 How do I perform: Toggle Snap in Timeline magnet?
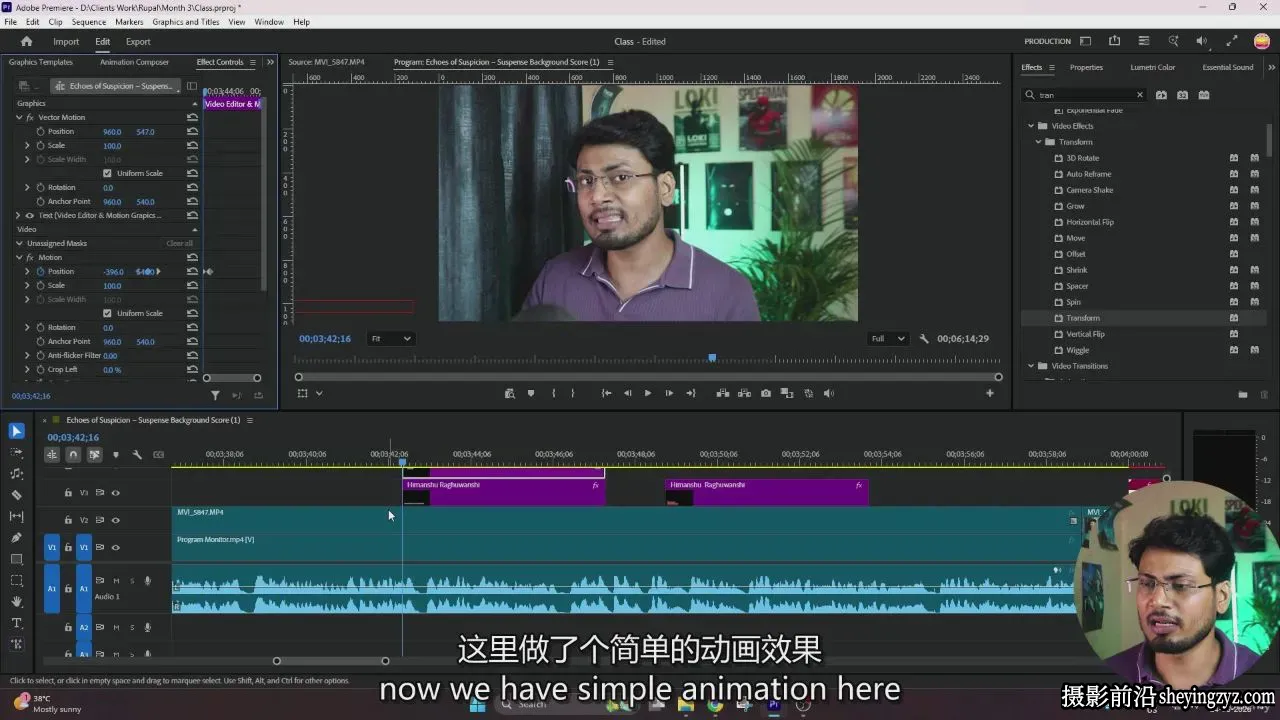click(x=73, y=455)
